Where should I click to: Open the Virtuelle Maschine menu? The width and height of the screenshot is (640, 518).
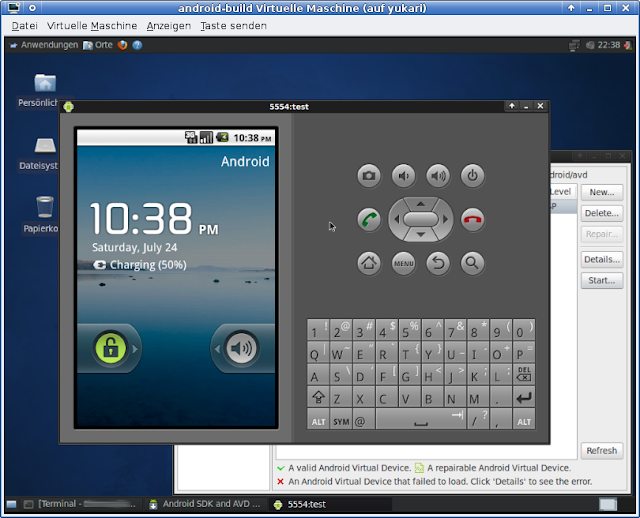pyautogui.click(x=92, y=26)
